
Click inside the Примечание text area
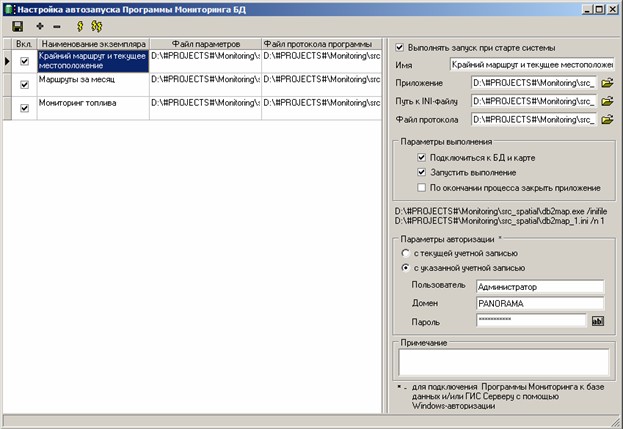(x=502, y=360)
